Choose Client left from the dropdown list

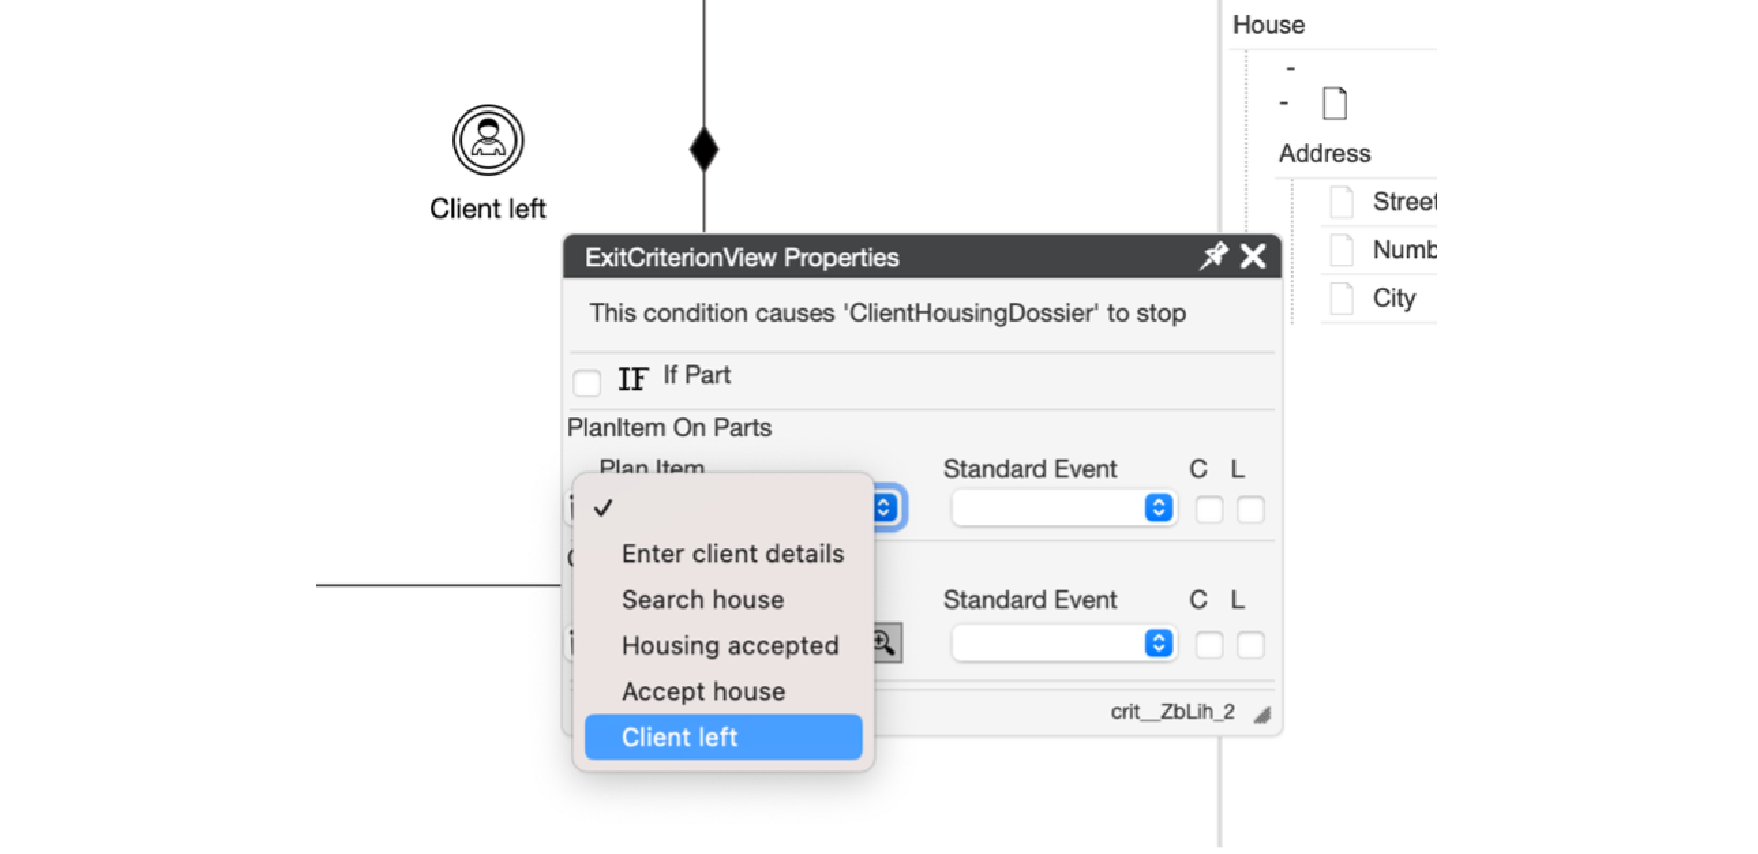(722, 737)
